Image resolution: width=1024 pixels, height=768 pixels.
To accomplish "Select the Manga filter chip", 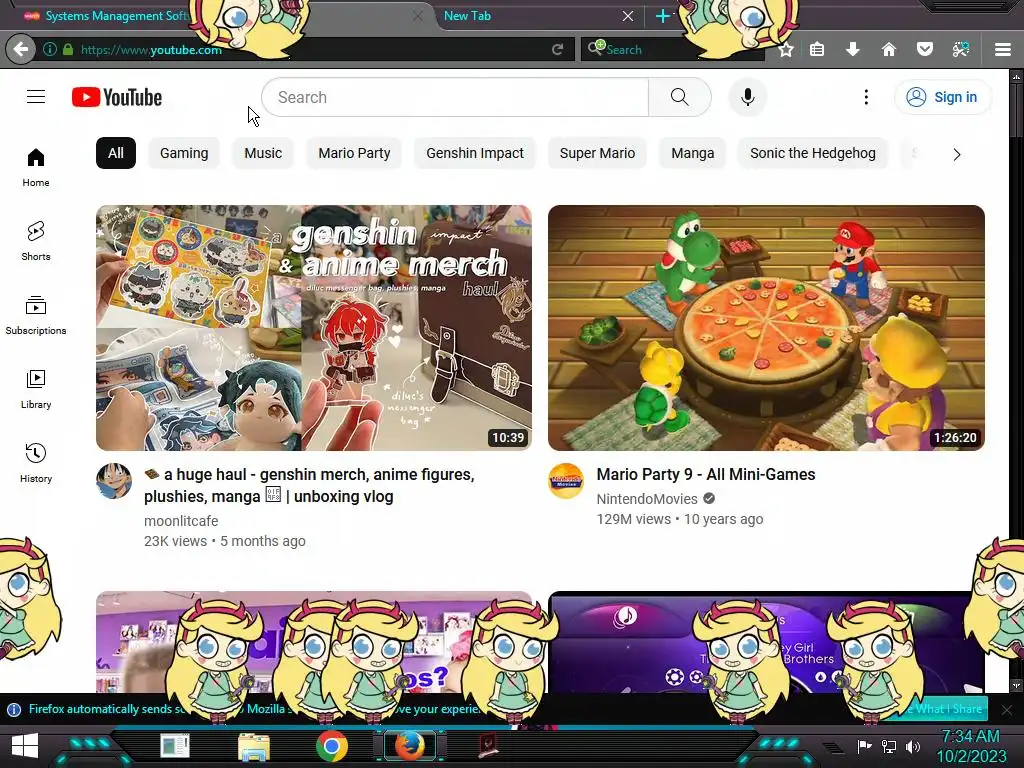I will (692, 153).
